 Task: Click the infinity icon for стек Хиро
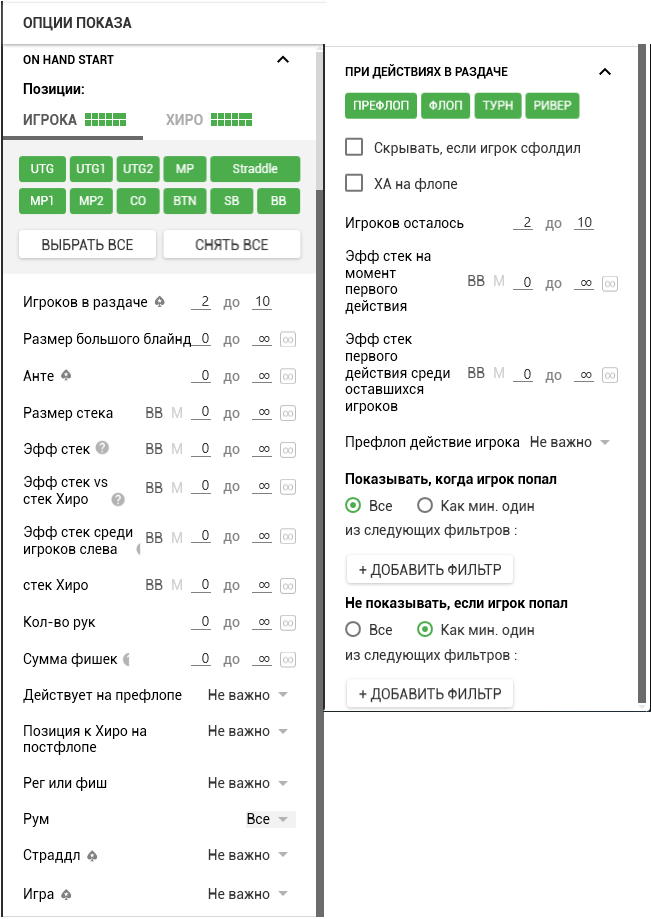point(288,585)
